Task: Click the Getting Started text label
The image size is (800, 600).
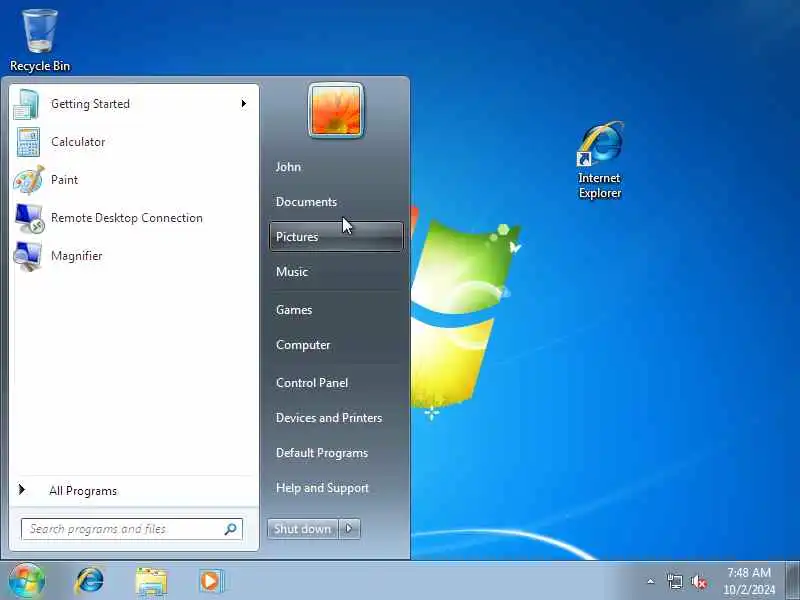Action: pyautogui.click(x=90, y=104)
